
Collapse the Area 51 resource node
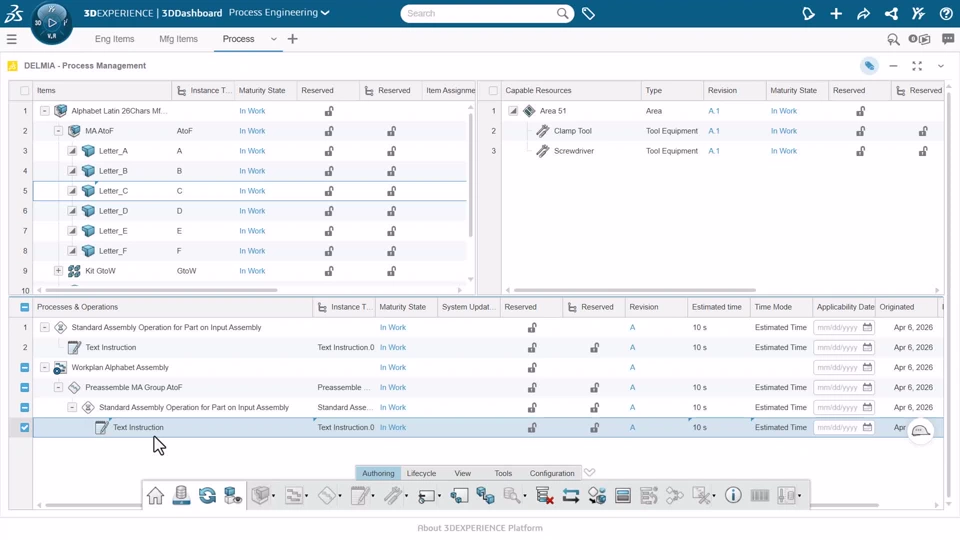click(513, 111)
